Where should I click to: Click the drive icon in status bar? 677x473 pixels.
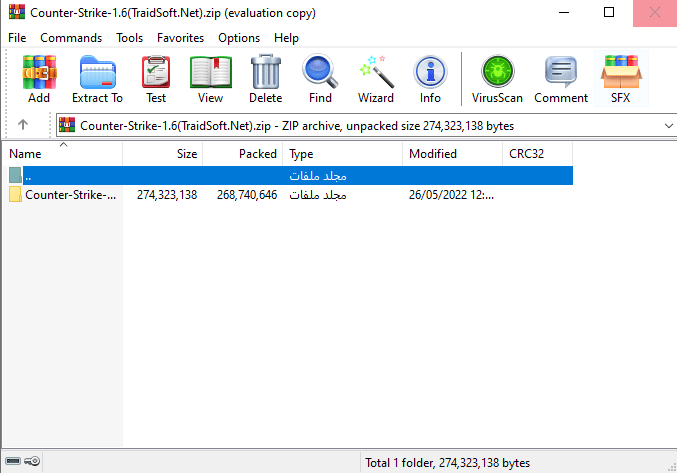[x=13, y=461]
